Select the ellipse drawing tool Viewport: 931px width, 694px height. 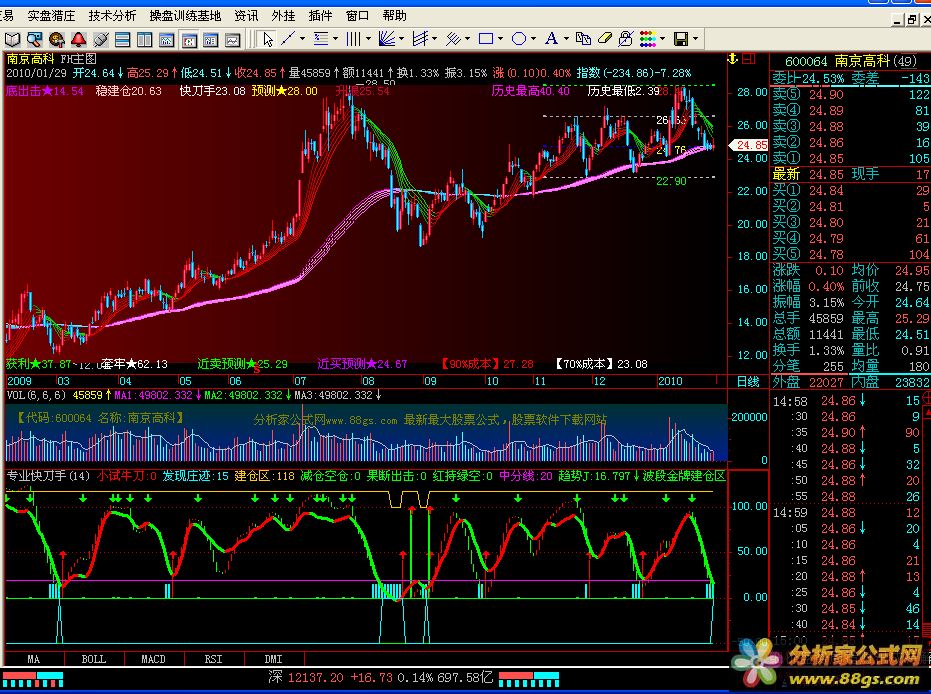(x=519, y=39)
